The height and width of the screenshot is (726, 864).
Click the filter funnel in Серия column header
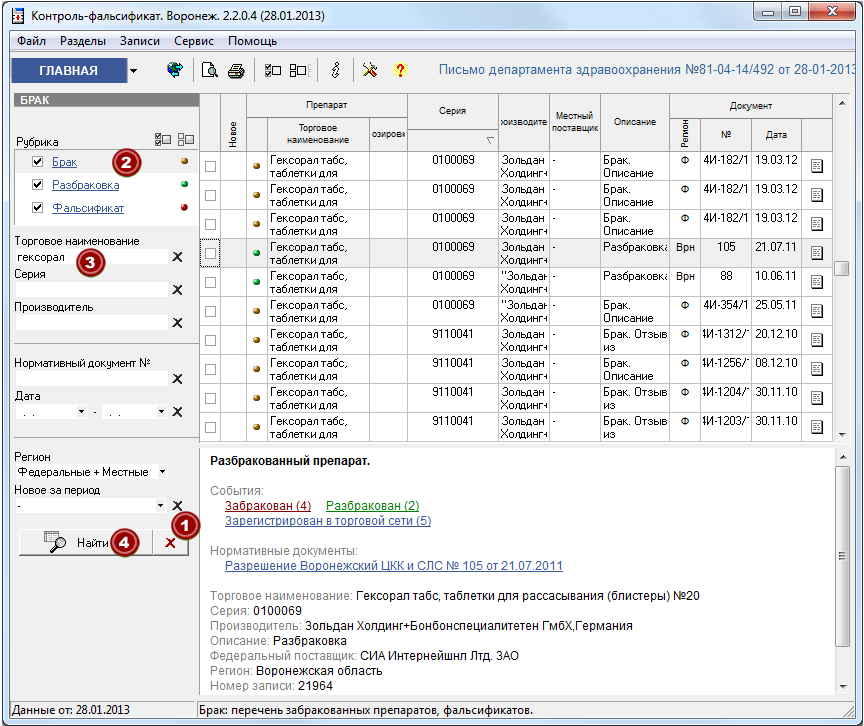(x=490, y=140)
